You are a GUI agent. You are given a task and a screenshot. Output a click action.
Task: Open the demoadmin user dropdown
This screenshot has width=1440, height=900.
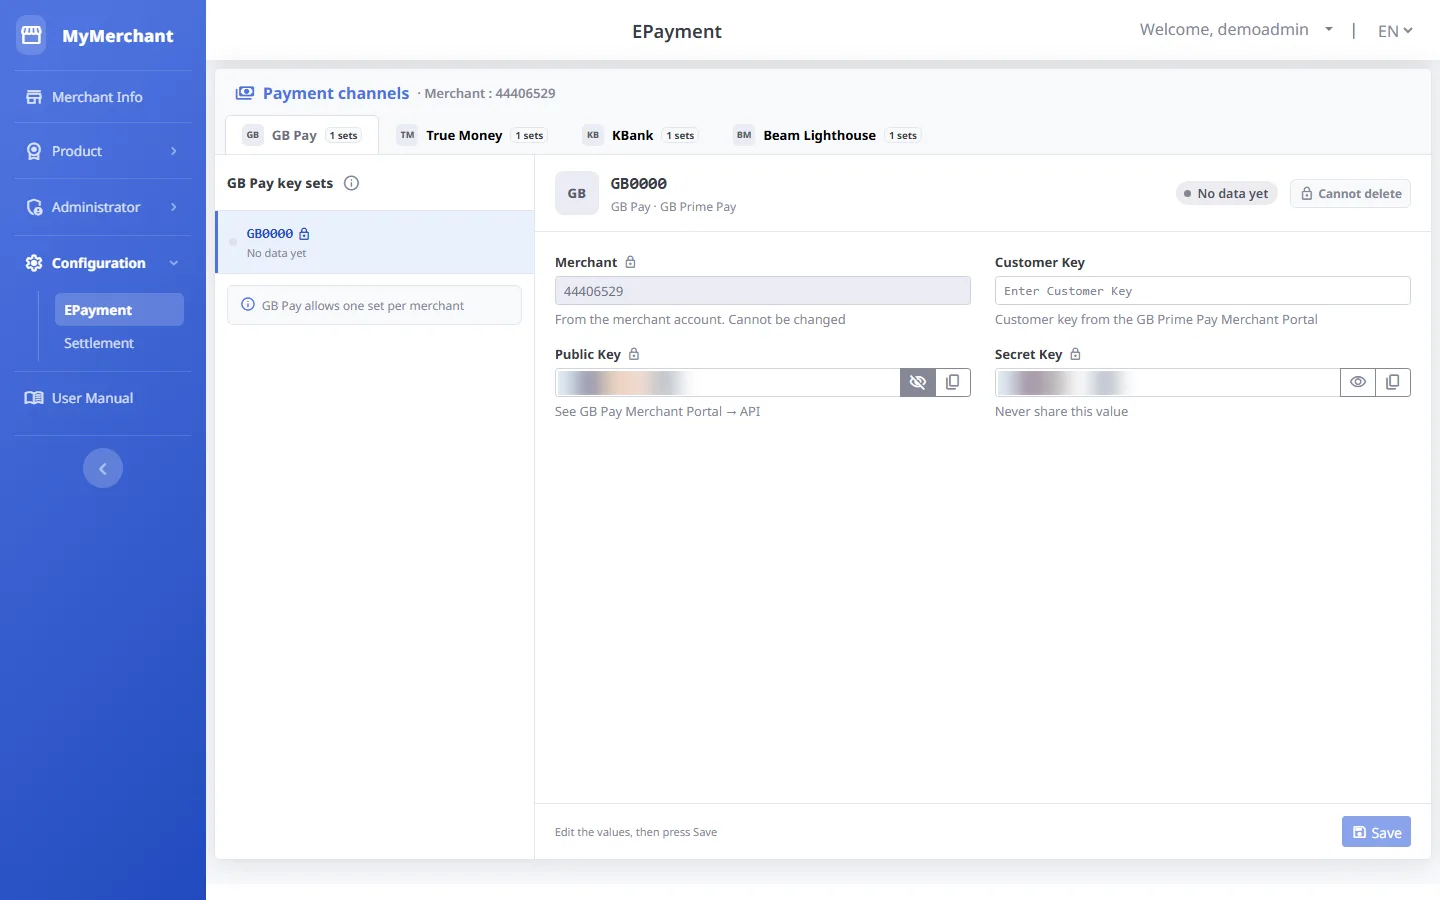click(1237, 30)
